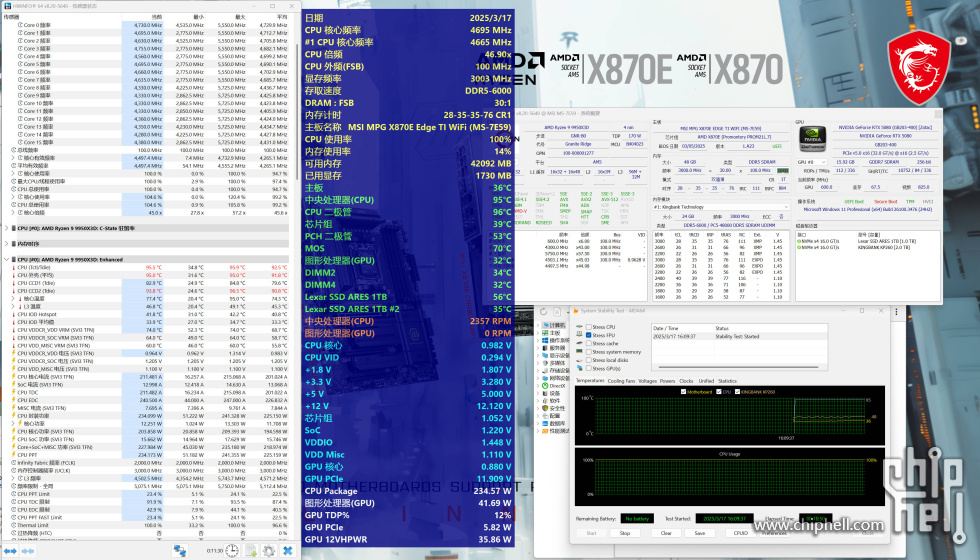Uncheck Stress FPU checkbox
The width and height of the screenshot is (980, 560).
(589, 335)
